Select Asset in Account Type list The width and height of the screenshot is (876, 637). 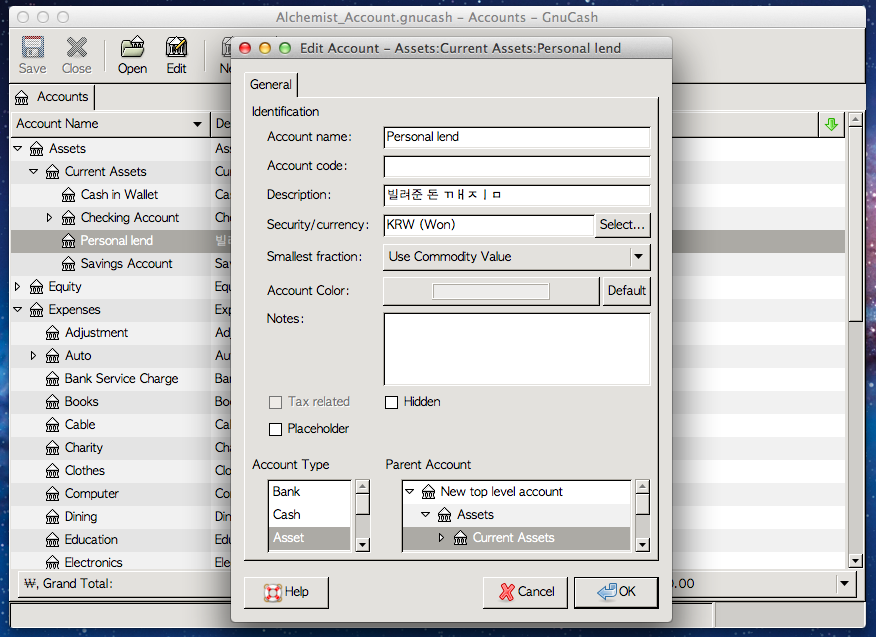(x=310, y=538)
